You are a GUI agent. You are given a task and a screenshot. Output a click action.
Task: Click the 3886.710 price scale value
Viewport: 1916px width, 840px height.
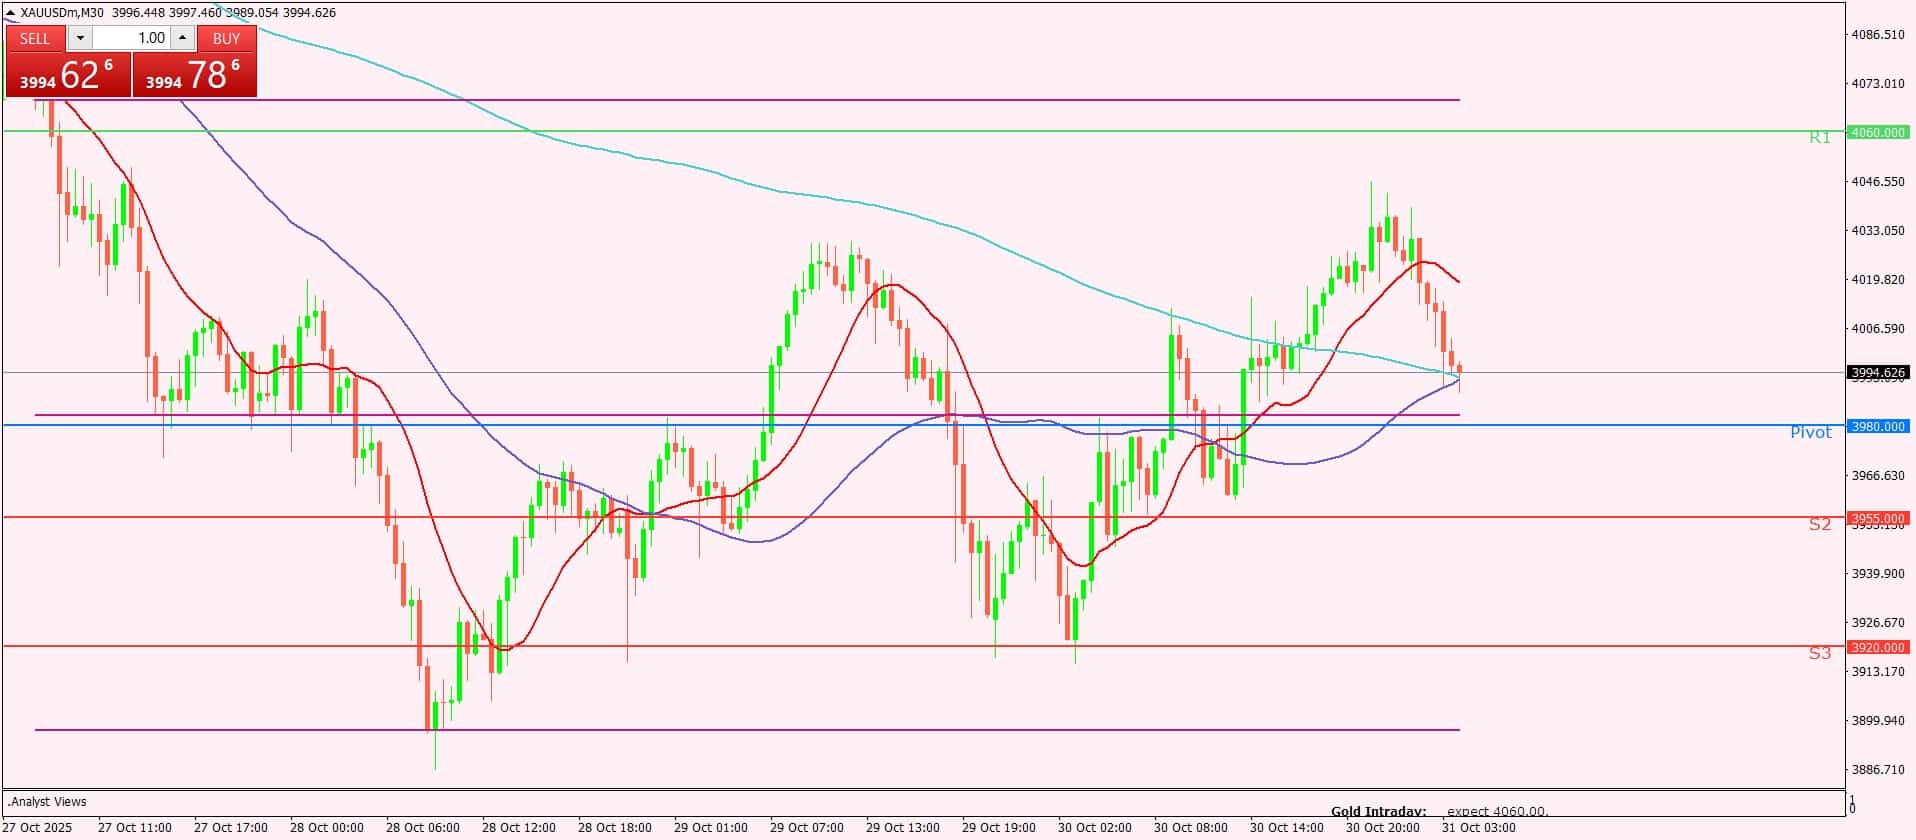[1878, 769]
